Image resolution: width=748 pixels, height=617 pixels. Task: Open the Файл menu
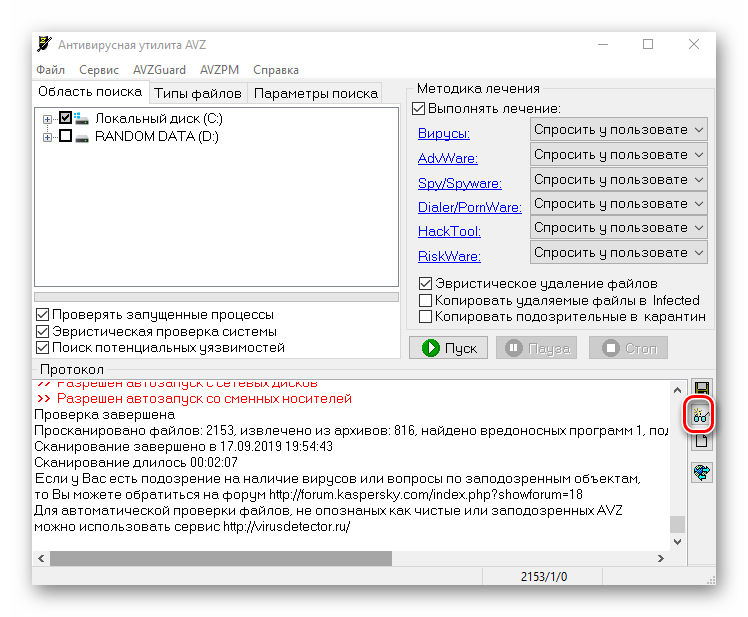click(51, 70)
